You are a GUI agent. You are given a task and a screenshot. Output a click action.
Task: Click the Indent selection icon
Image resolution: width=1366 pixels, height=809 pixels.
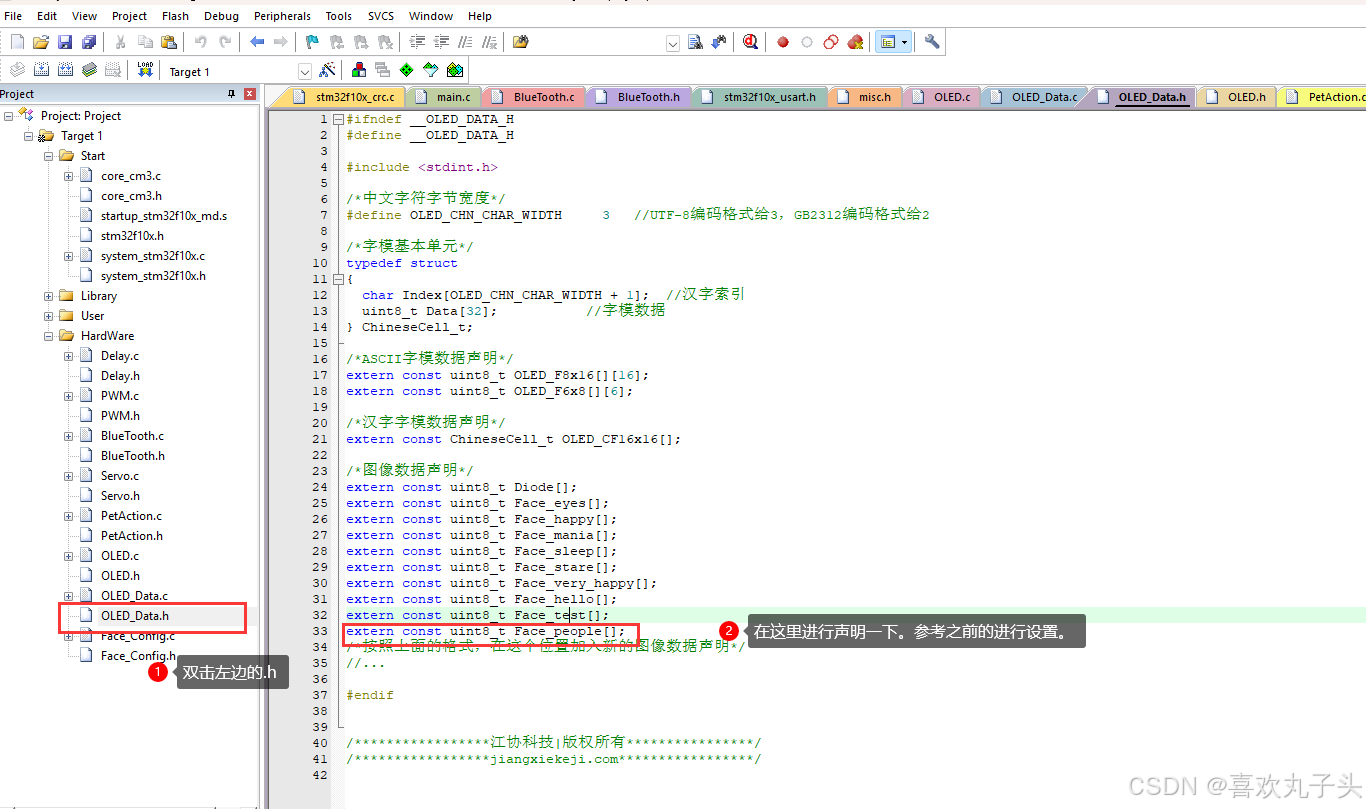click(x=417, y=42)
